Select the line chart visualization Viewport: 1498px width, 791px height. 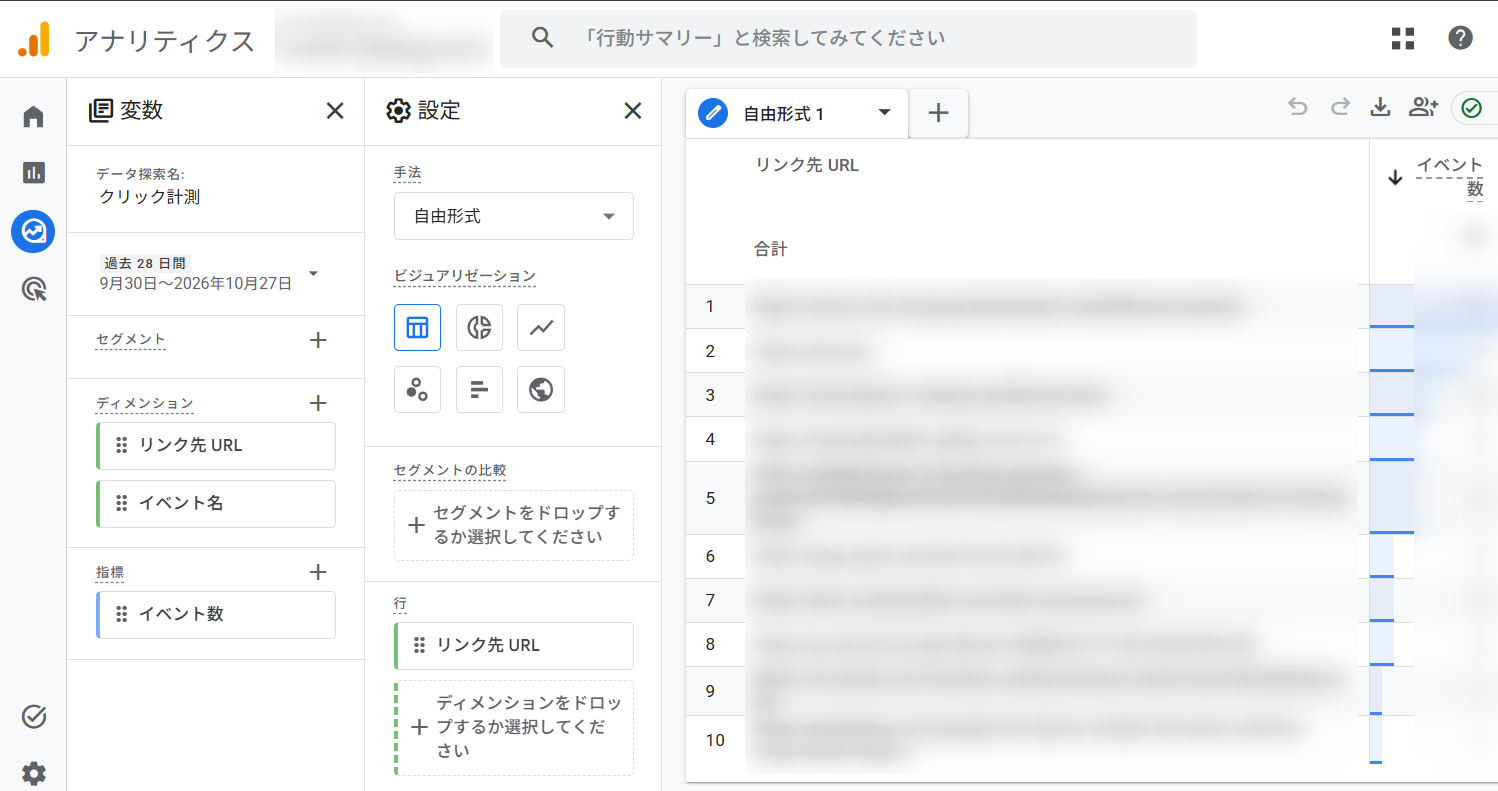[x=541, y=327]
